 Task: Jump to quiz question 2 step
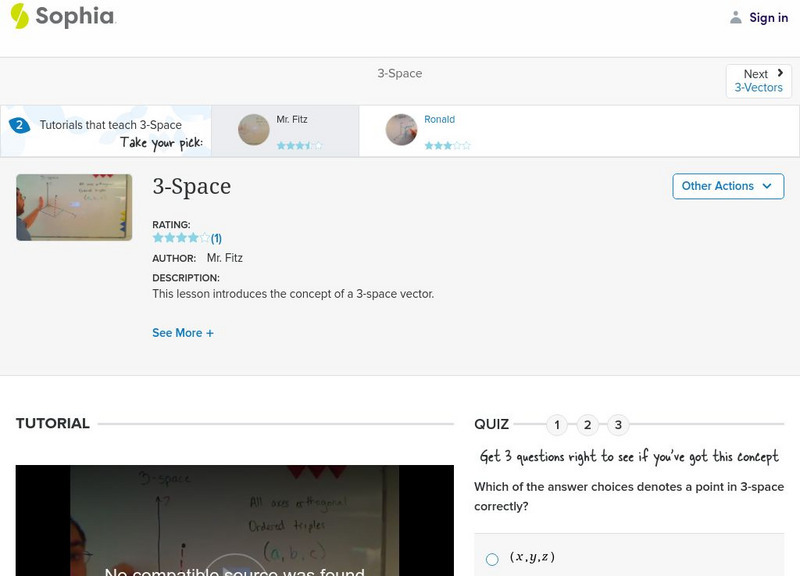pyautogui.click(x=588, y=424)
